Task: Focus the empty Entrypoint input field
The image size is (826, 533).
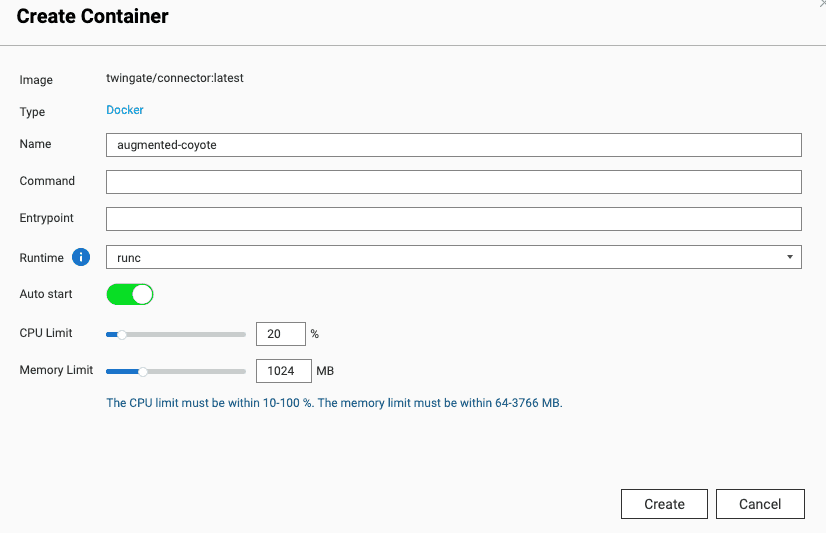Action: coord(453,219)
